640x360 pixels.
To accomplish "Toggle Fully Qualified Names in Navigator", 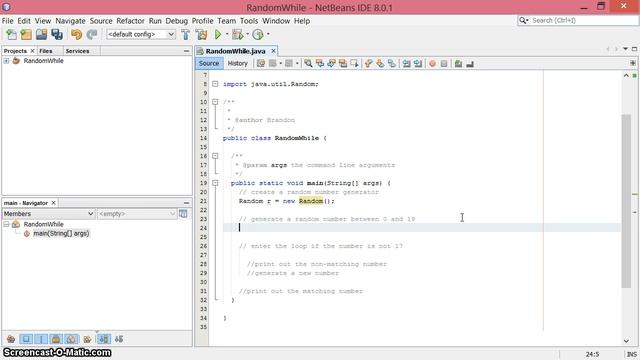I will click(x=87, y=339).
